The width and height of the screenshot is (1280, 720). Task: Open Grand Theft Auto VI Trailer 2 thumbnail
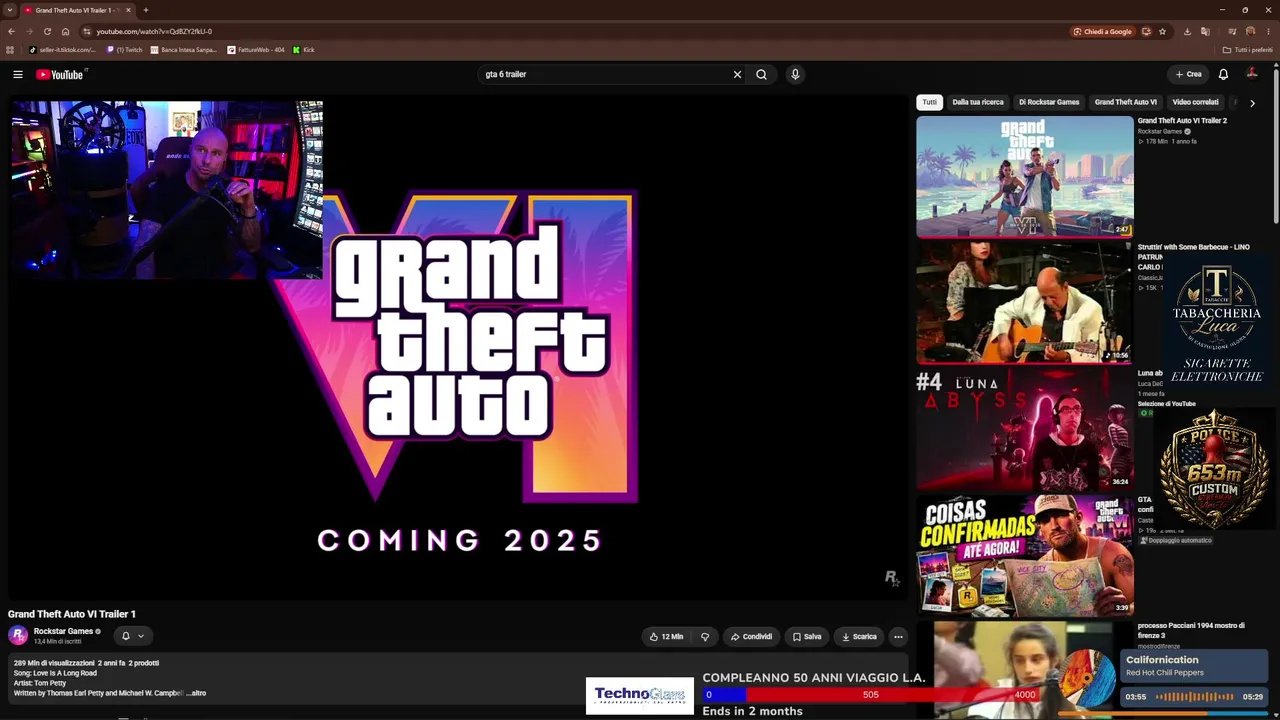coord(1025,177)
